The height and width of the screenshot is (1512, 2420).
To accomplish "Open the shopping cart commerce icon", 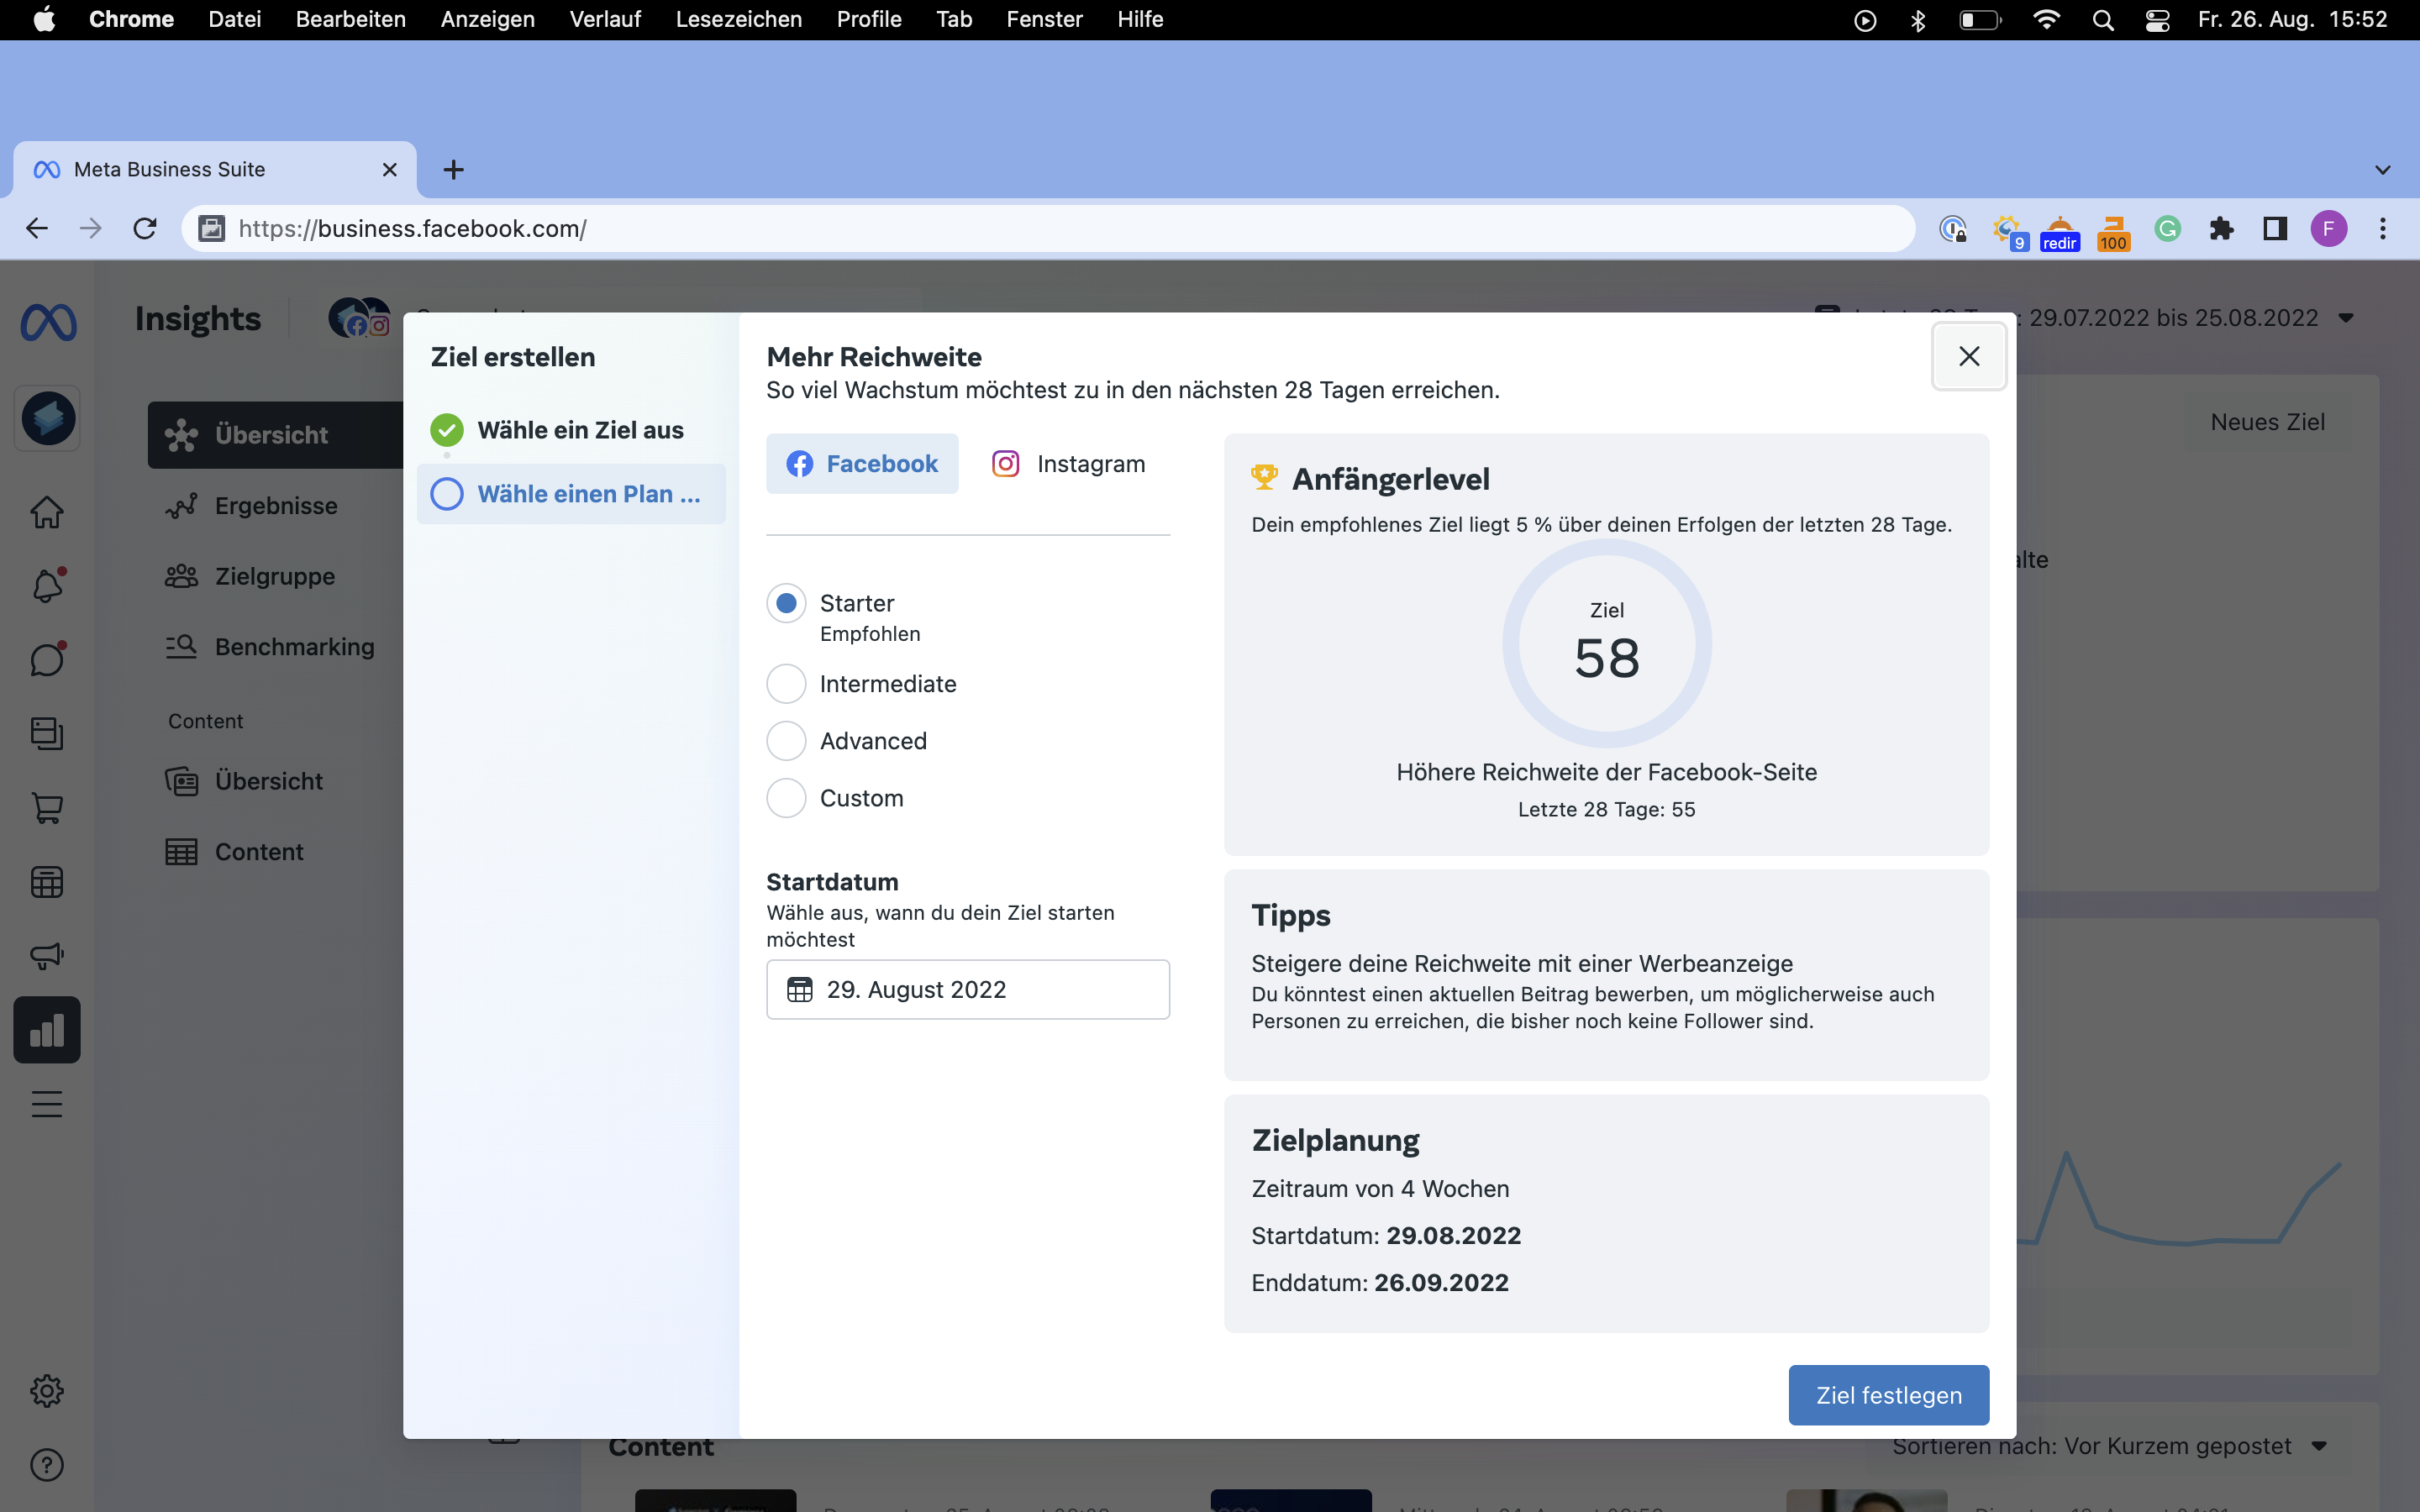I will (x=47, y=808).
